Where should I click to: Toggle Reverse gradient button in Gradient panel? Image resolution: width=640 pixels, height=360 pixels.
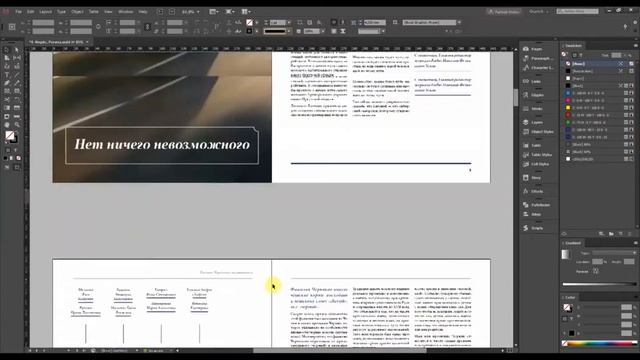click(596, 271)
